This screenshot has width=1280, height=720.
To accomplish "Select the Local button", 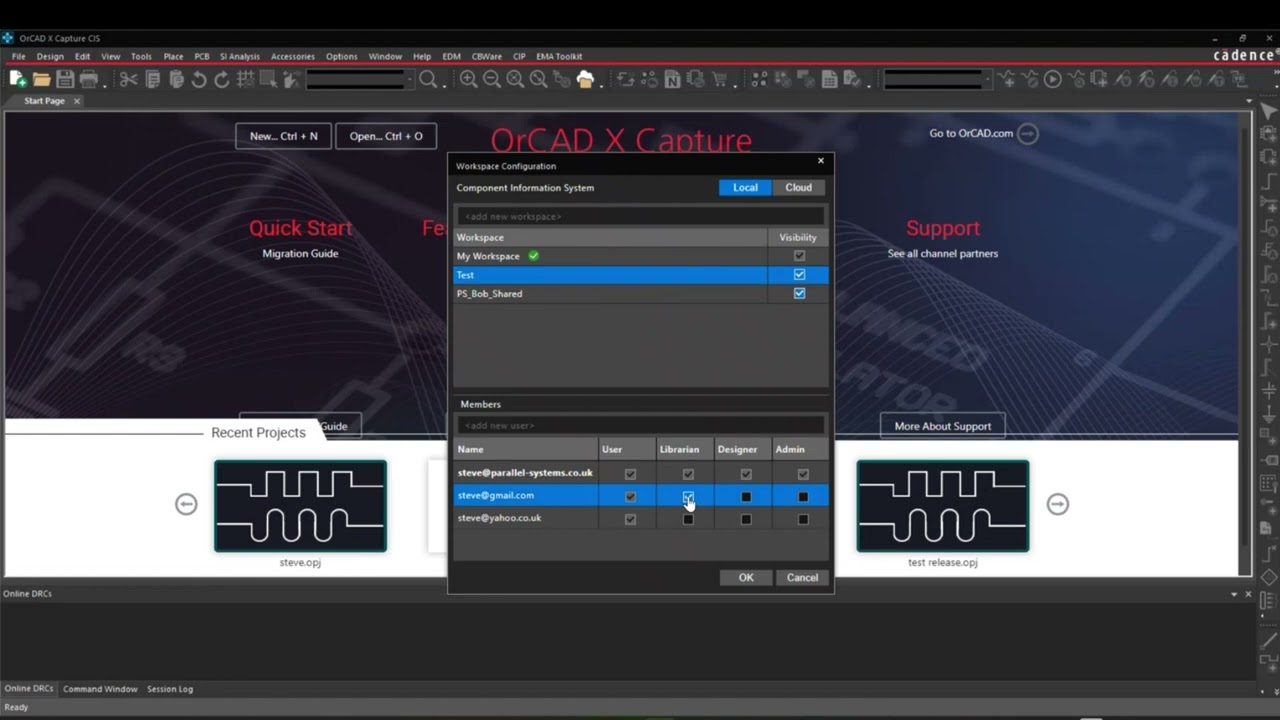I will click(745, 188).
